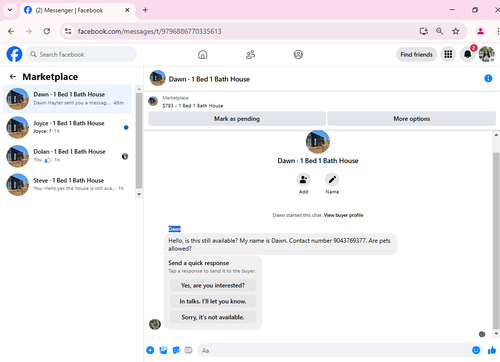Open Dawn - 1 Bed 1 Bath House chat
This screenshot has height=362, width=500.
point(68,99)
